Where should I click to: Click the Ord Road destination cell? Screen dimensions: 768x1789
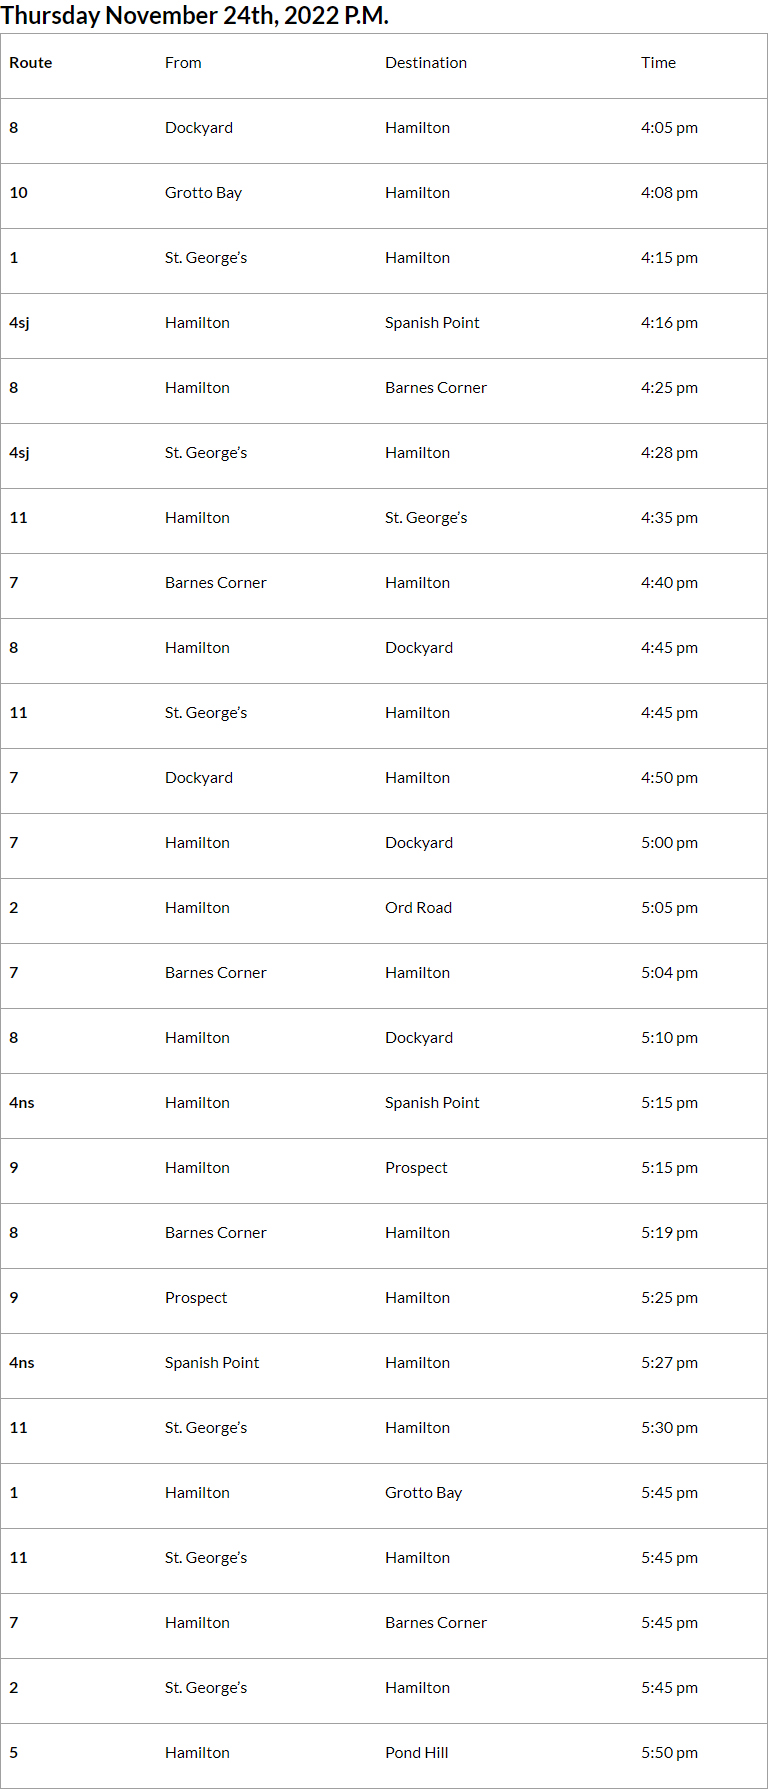[x=418, y=908]
